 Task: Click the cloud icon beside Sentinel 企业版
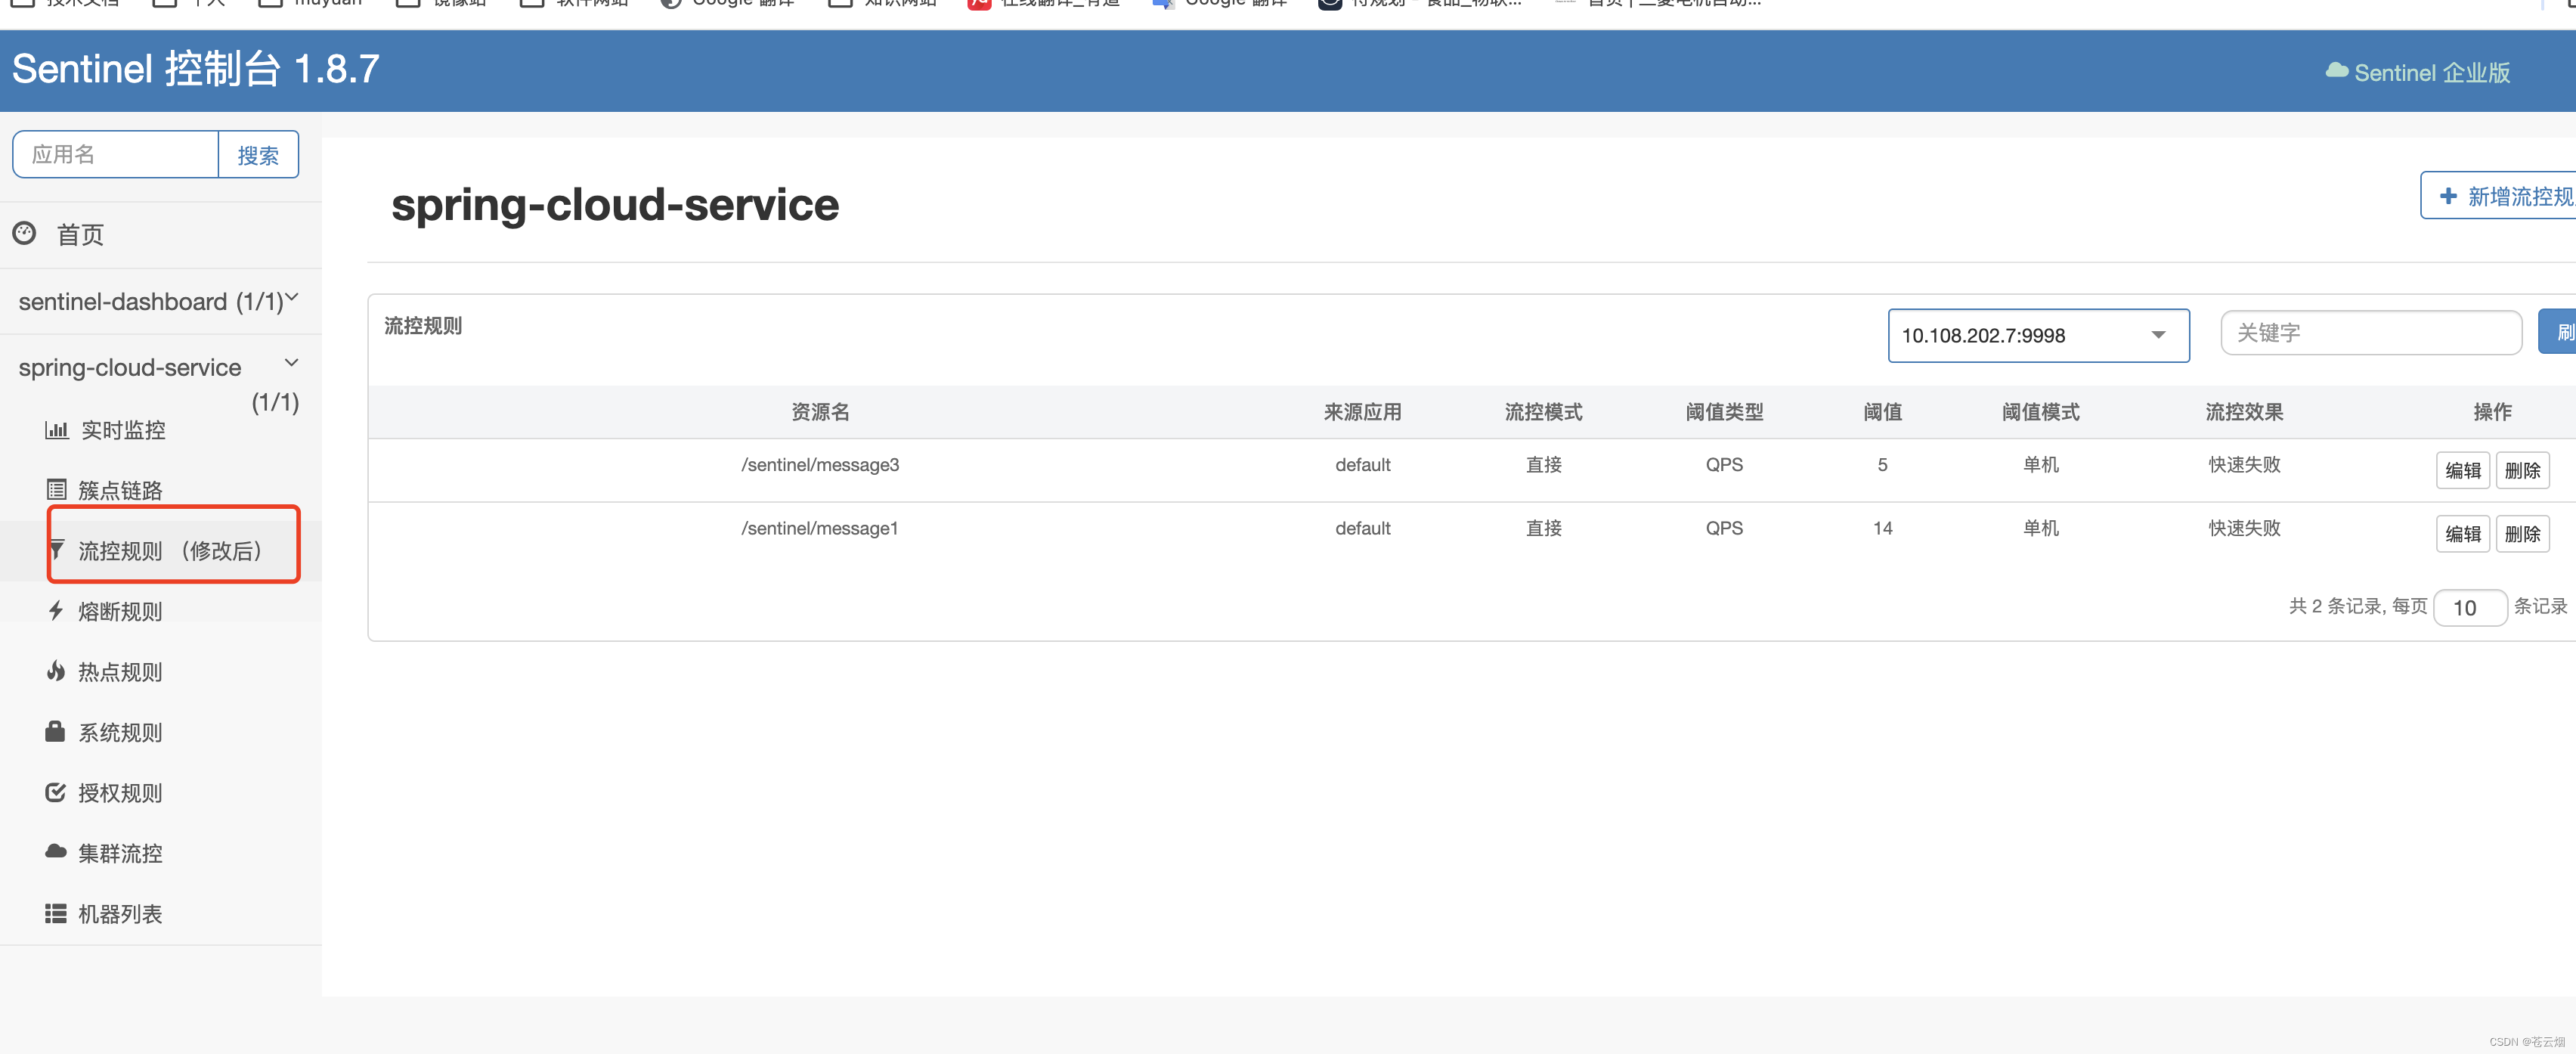click(x=2336, y=70)
